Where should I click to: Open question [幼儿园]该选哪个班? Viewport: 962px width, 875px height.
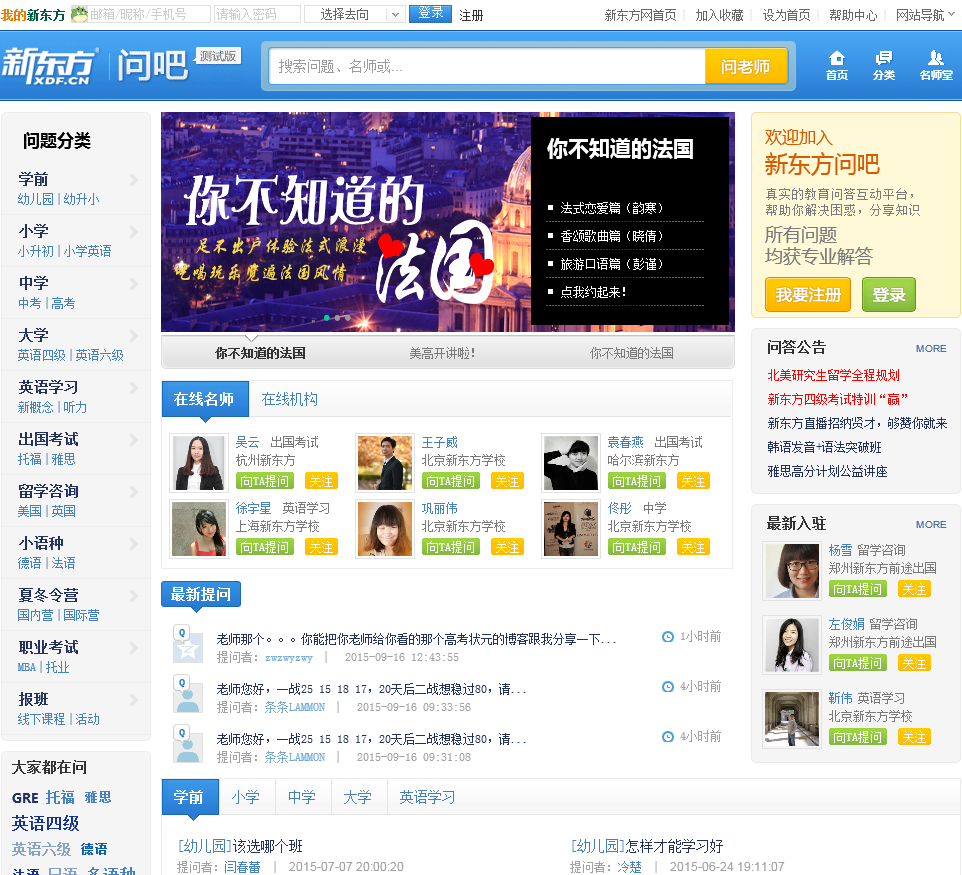point(240,846)
